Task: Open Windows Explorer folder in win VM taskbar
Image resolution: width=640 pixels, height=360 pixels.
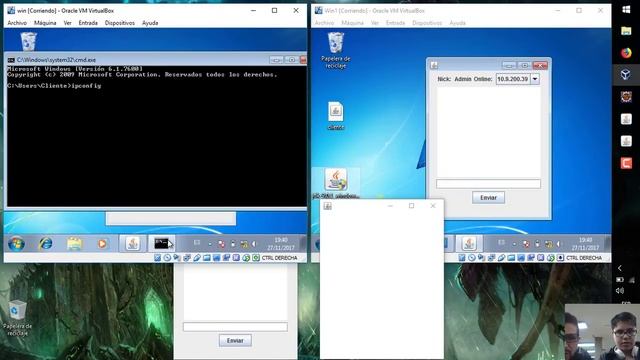Action: coord(74,244)
